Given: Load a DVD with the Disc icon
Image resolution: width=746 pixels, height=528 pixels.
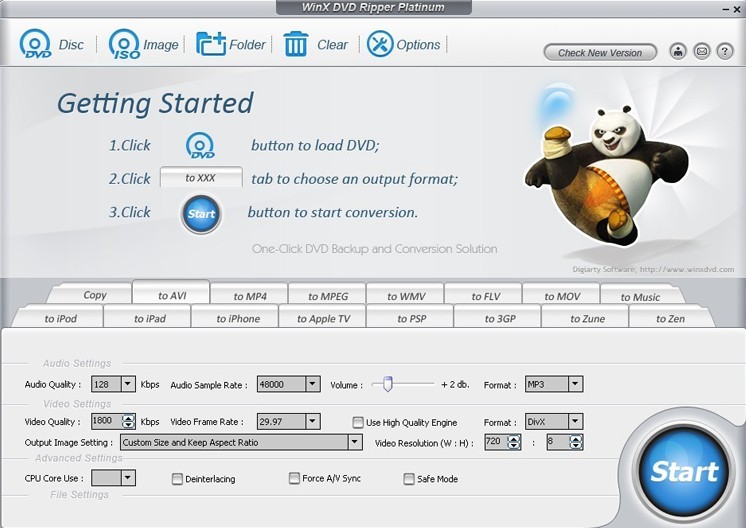Looking at the screenshot, I should click(x=36, y=44).
